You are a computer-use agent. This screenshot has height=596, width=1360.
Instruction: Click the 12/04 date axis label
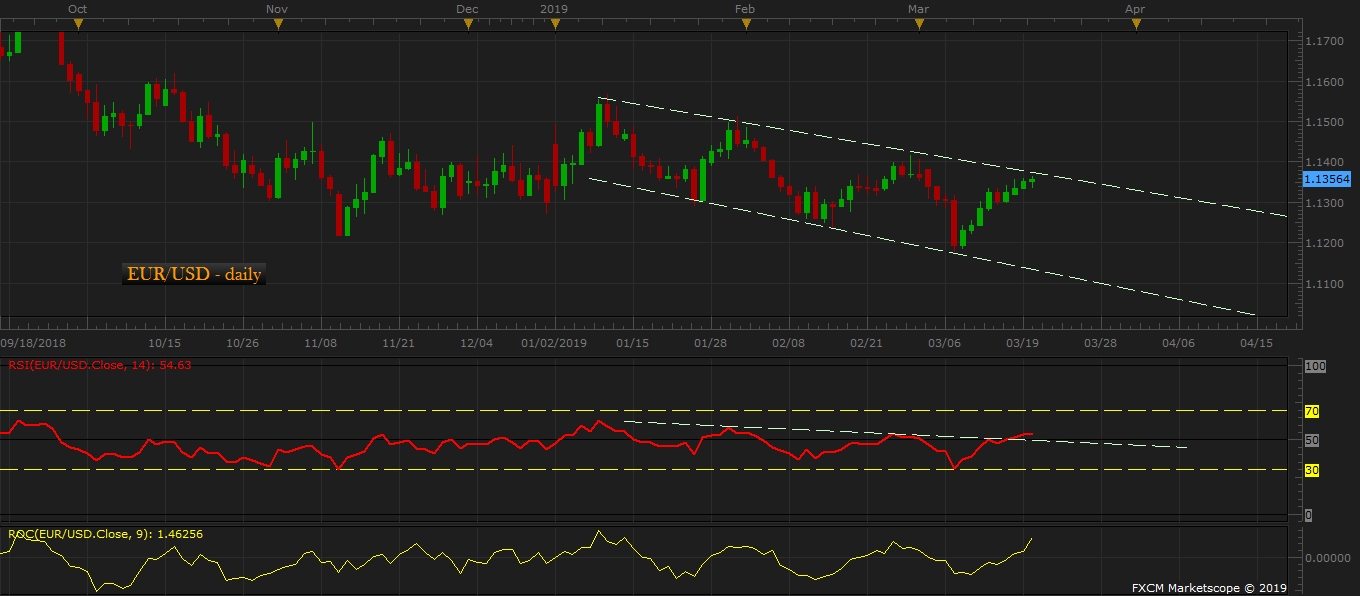476,342
